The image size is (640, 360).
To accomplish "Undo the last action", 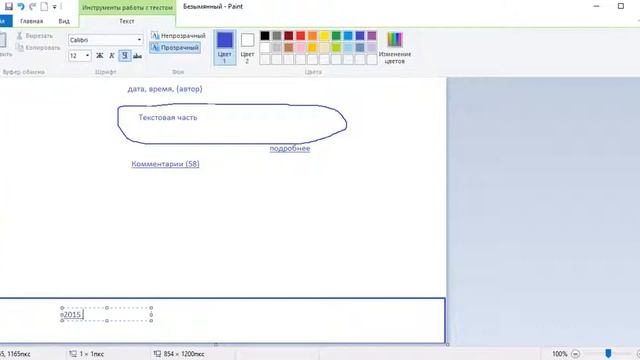I will pyautogui.click(x=21, y=6).
